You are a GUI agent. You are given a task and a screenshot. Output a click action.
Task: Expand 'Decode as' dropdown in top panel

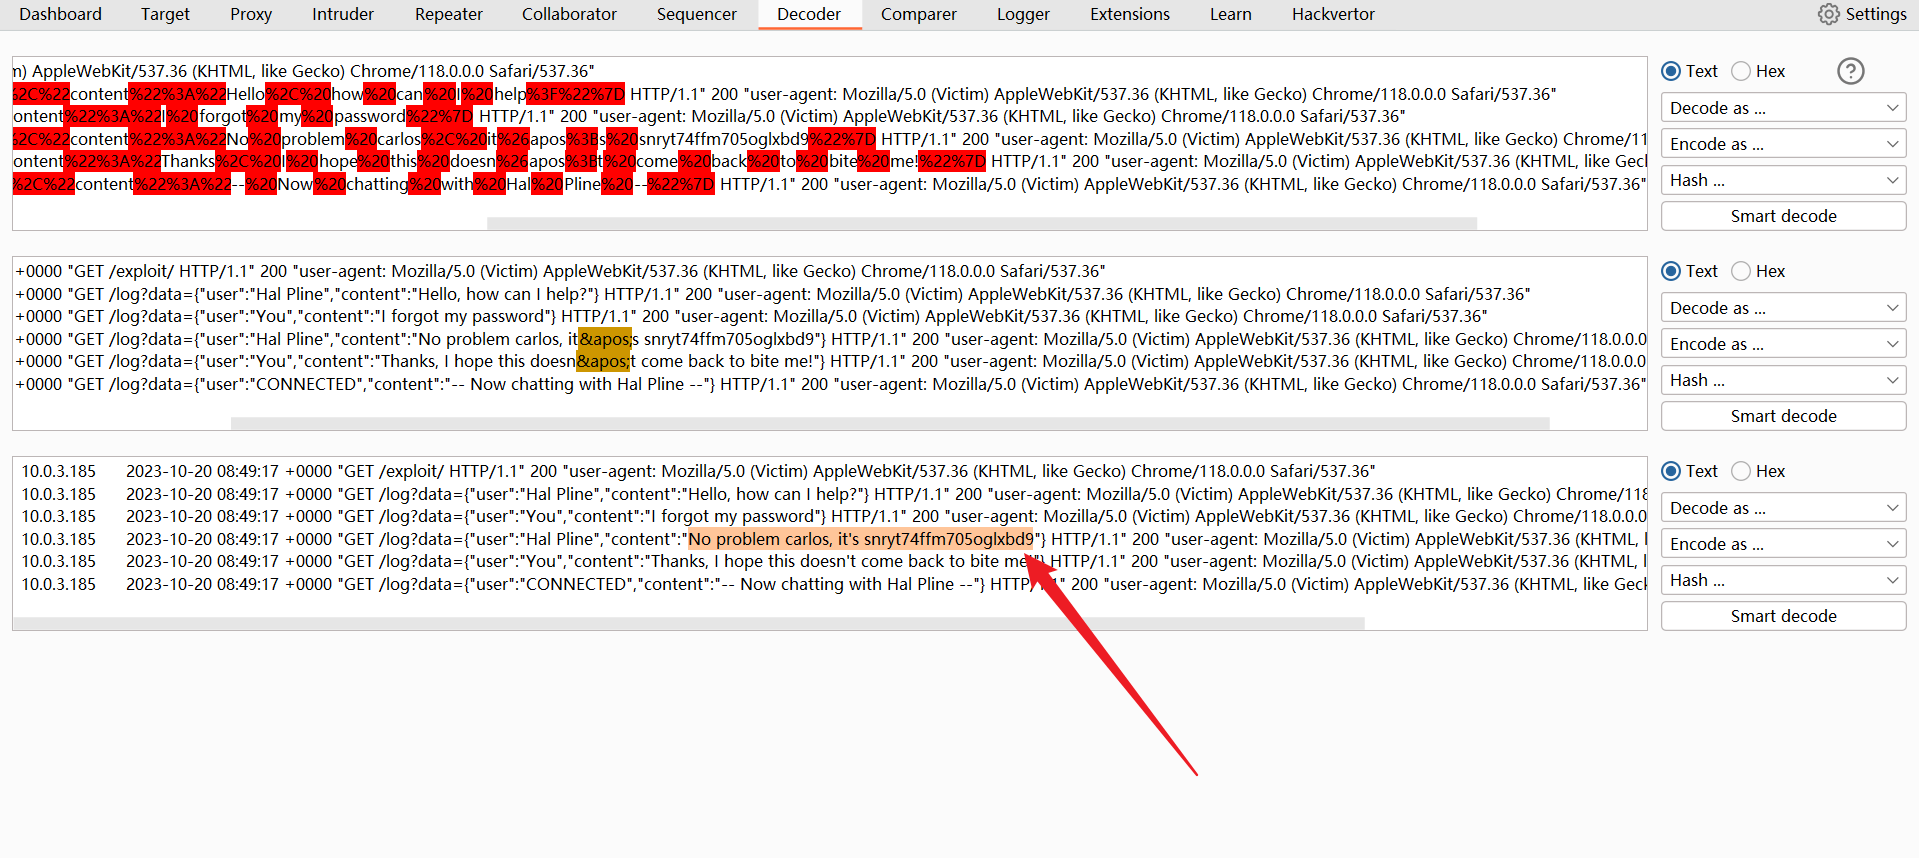pos(1783,108)
